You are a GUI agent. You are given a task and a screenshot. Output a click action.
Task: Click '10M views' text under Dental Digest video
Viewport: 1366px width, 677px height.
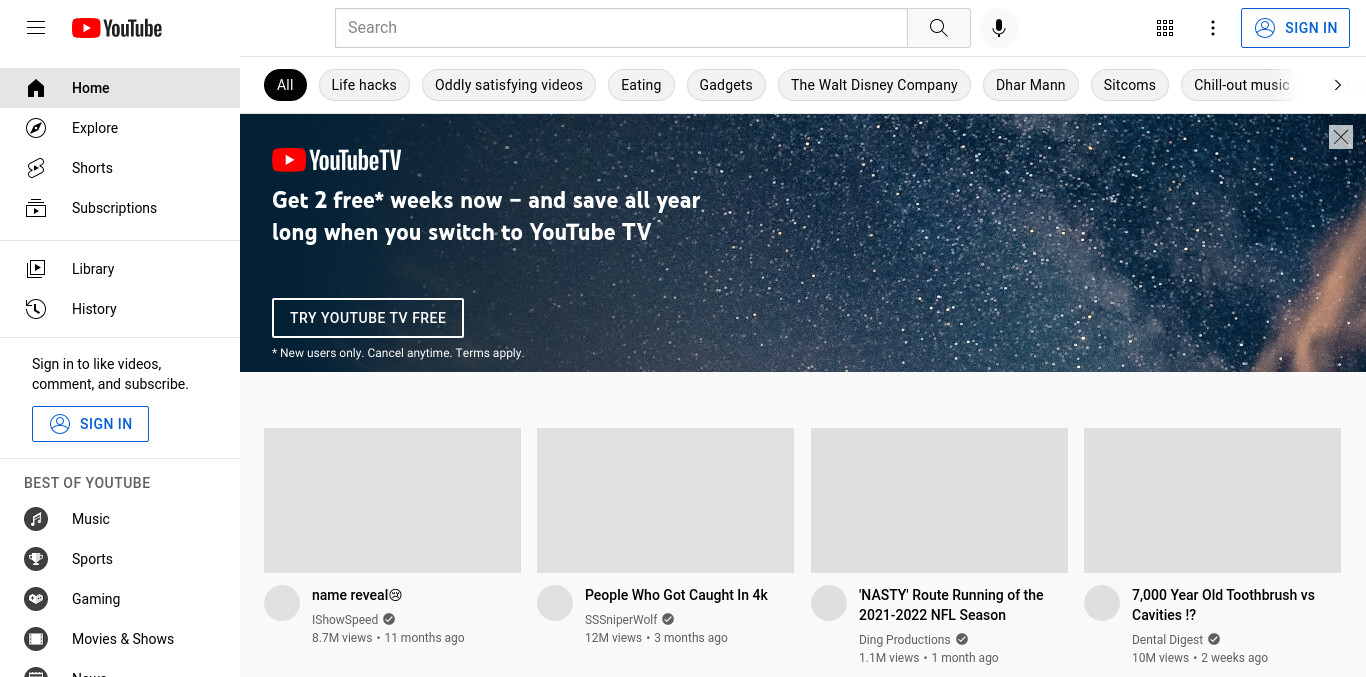[1160, 658]
